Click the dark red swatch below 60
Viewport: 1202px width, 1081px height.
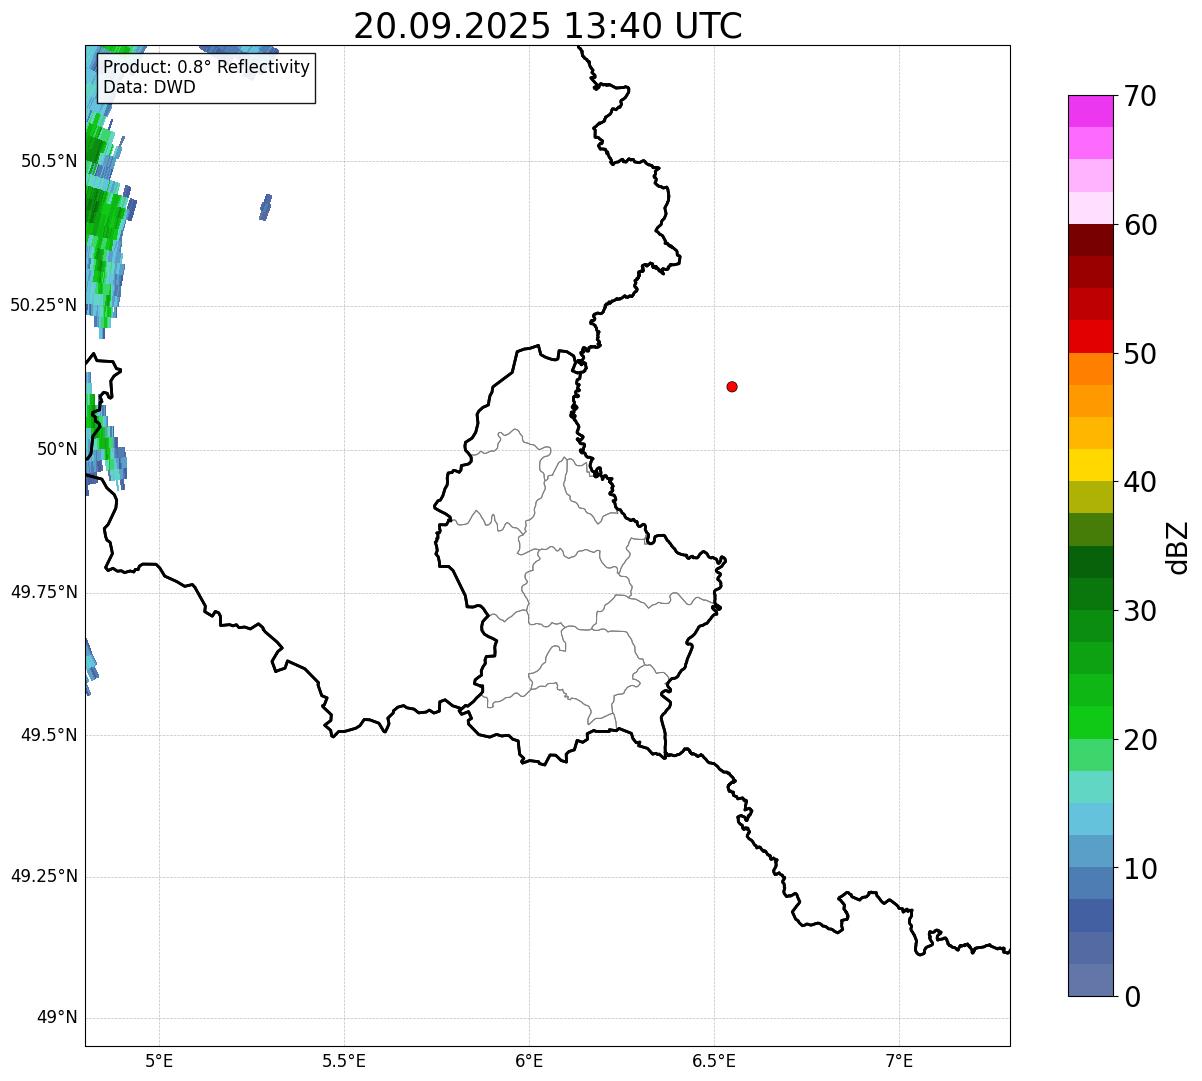coord(1091,240)
